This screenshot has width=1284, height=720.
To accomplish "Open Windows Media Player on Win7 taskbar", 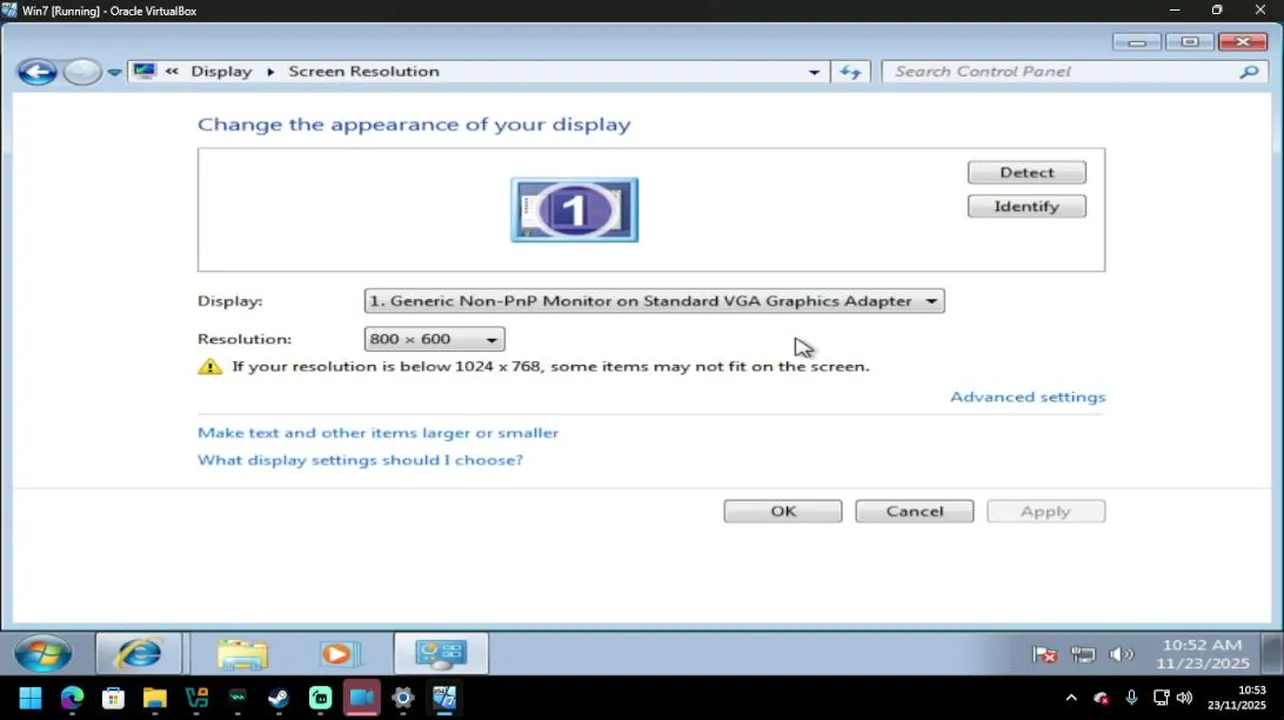I will [x=339, y=655].
